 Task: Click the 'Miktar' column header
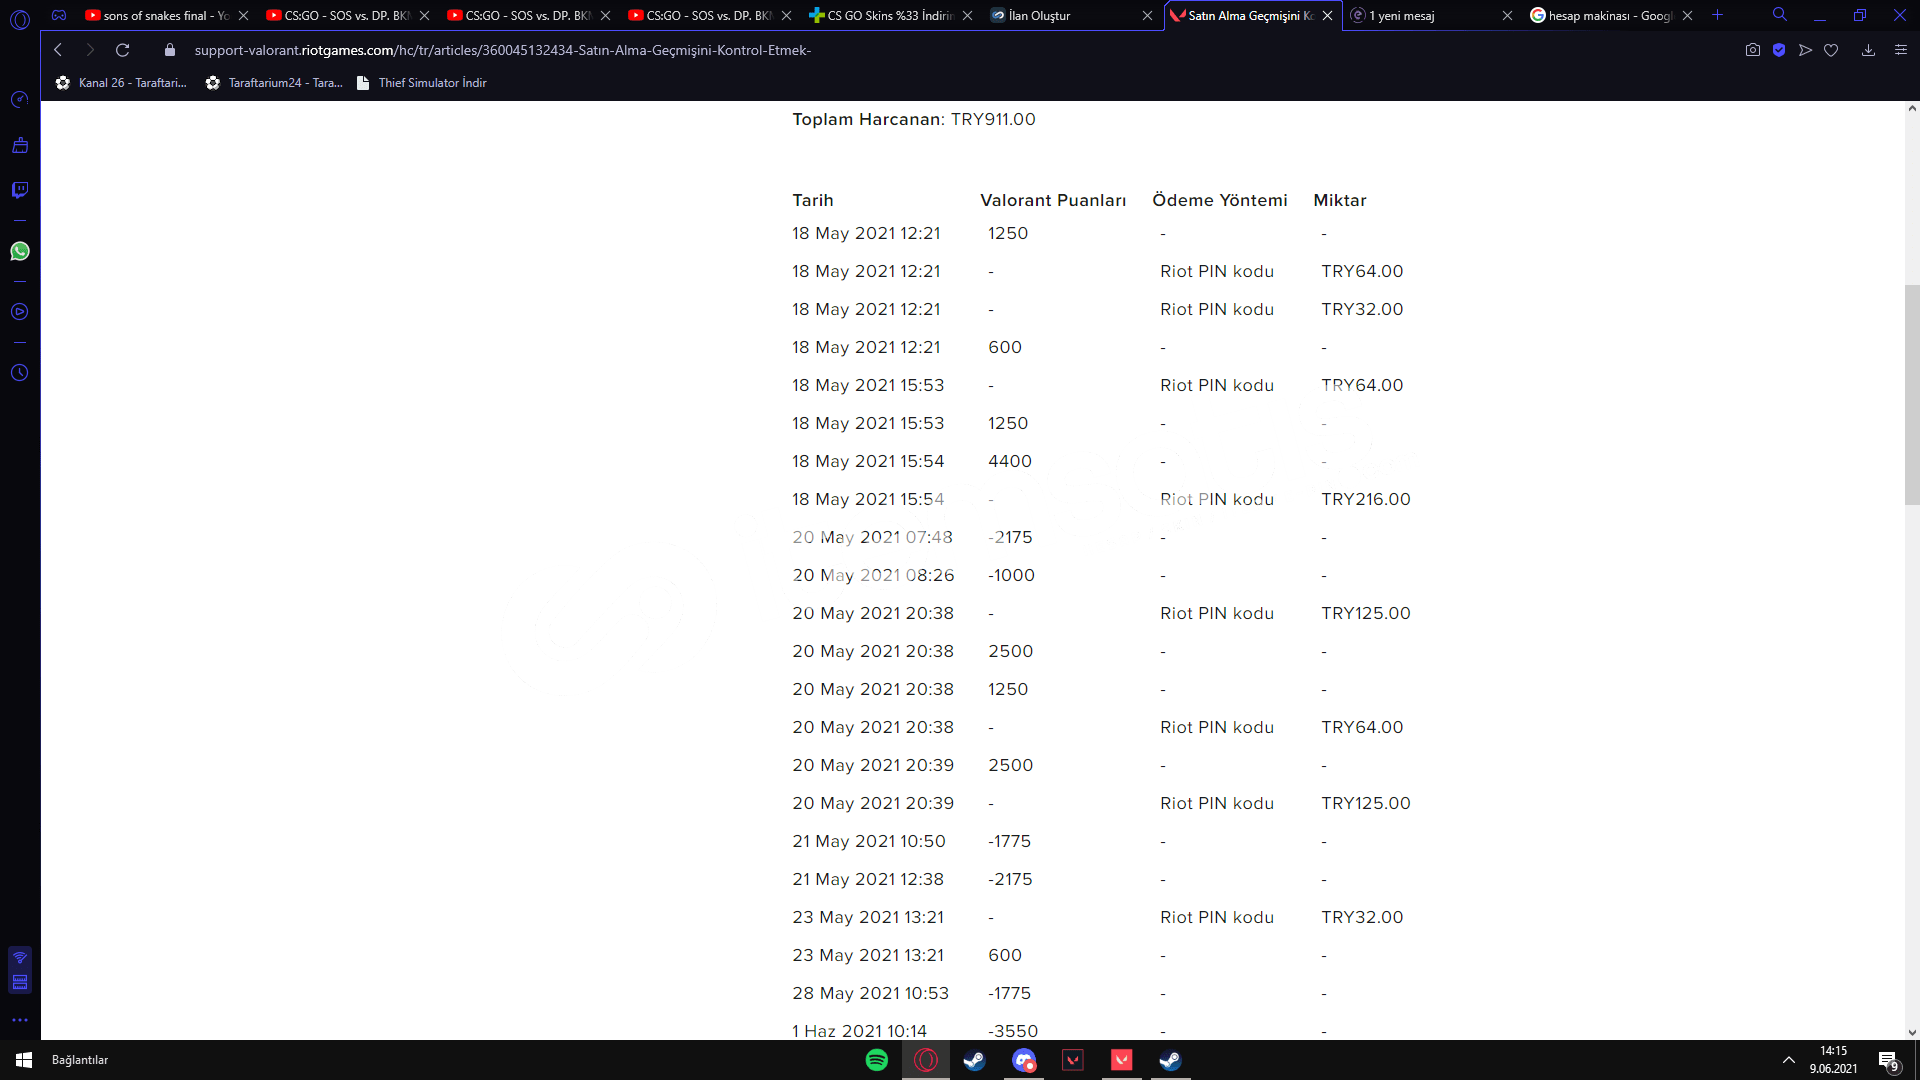(1340, 200)
